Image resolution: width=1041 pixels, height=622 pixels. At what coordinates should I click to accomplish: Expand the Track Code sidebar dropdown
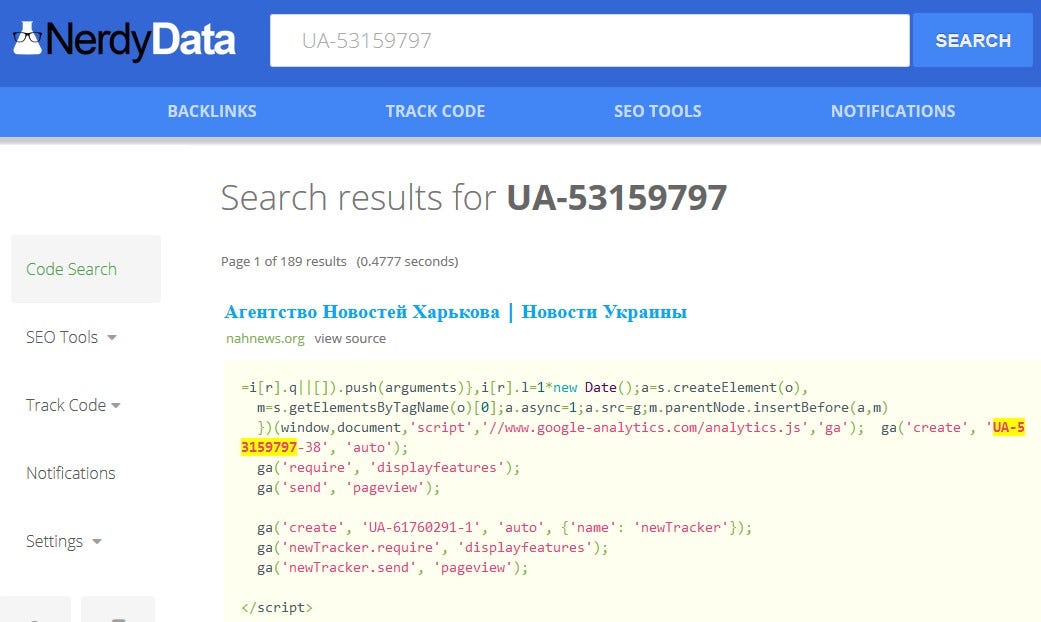click(x=73, y=405)
